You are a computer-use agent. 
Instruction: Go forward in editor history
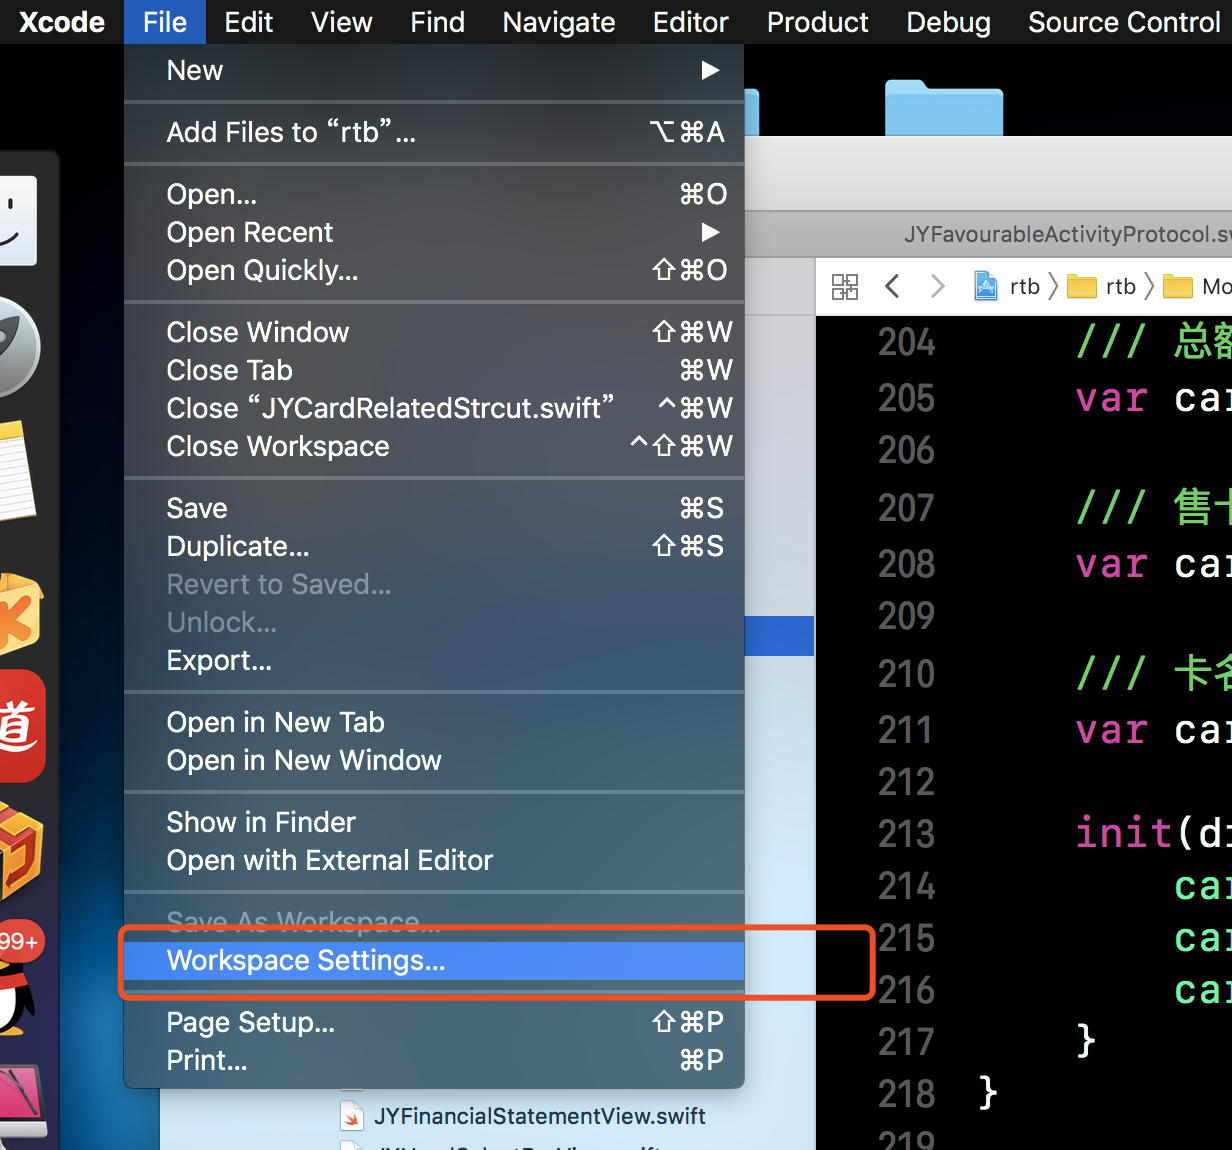click(937, 287)
